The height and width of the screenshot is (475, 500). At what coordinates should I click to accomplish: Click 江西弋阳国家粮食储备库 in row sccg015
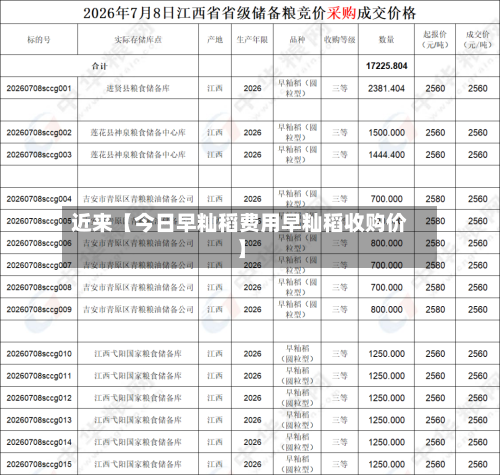[x=138, y=464]
